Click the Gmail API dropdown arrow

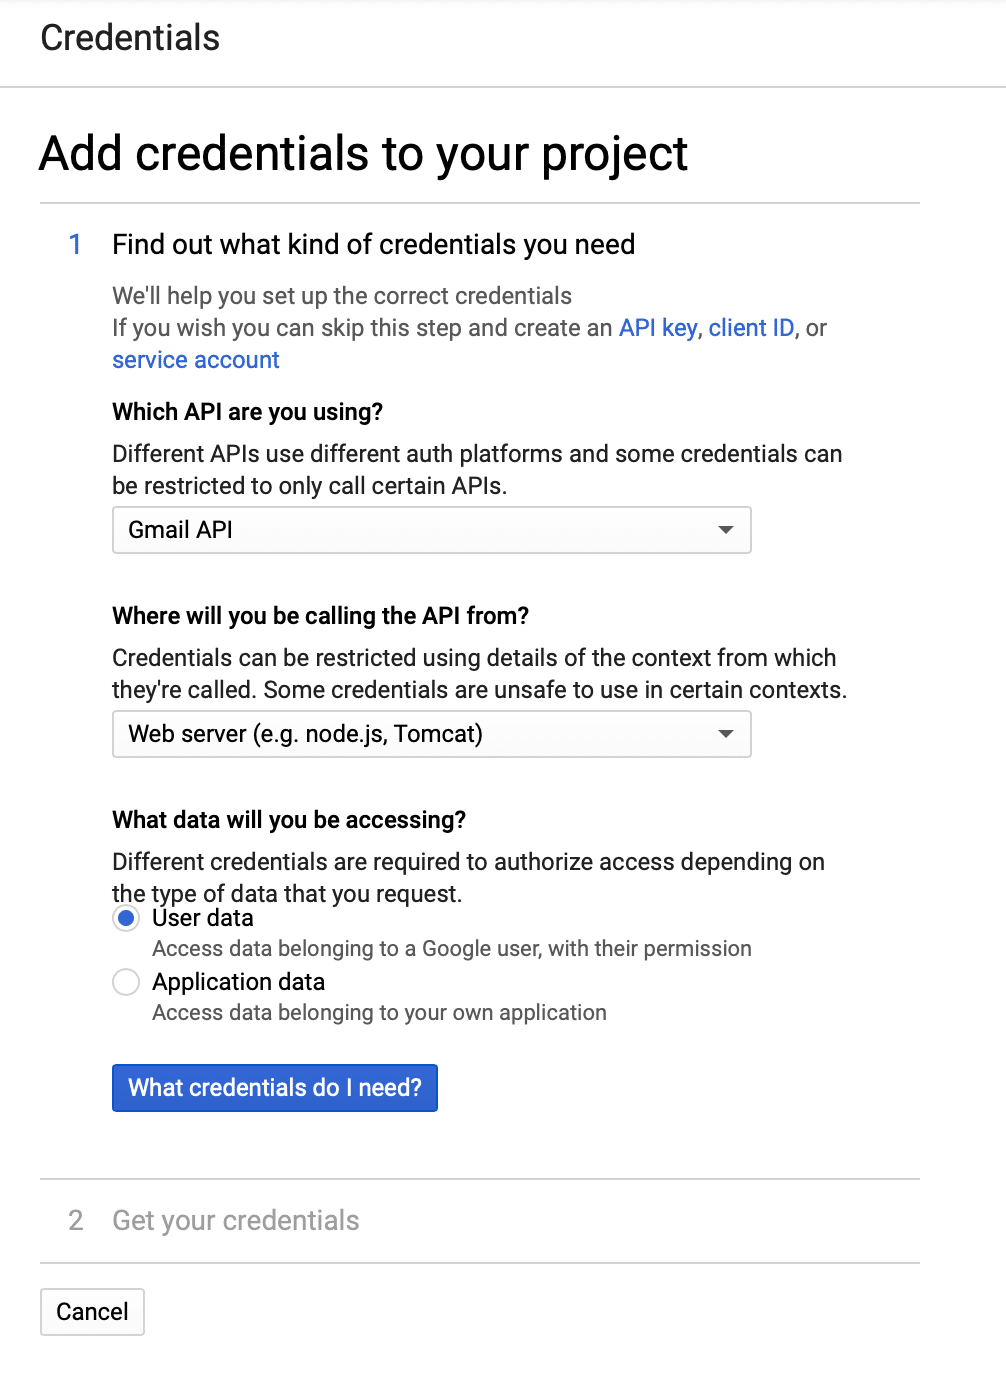[726, 530]
